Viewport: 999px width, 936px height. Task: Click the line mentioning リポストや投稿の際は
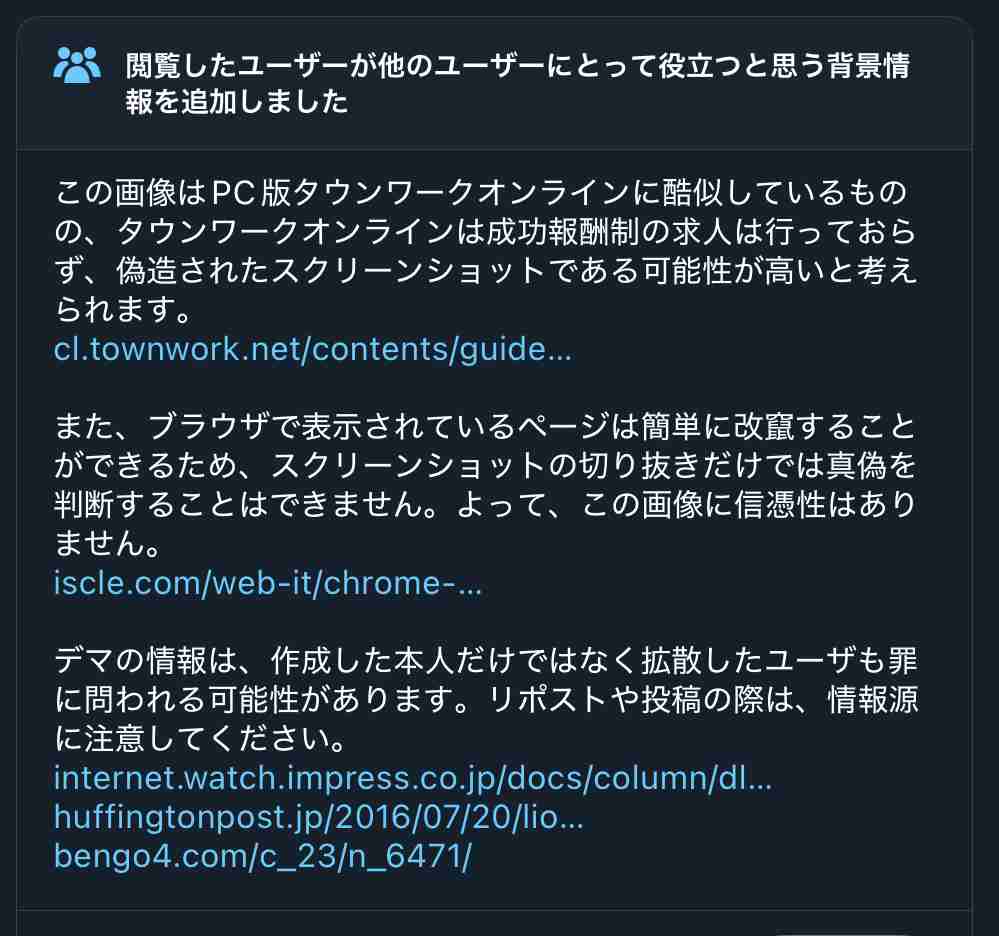[x=485, y=700]
